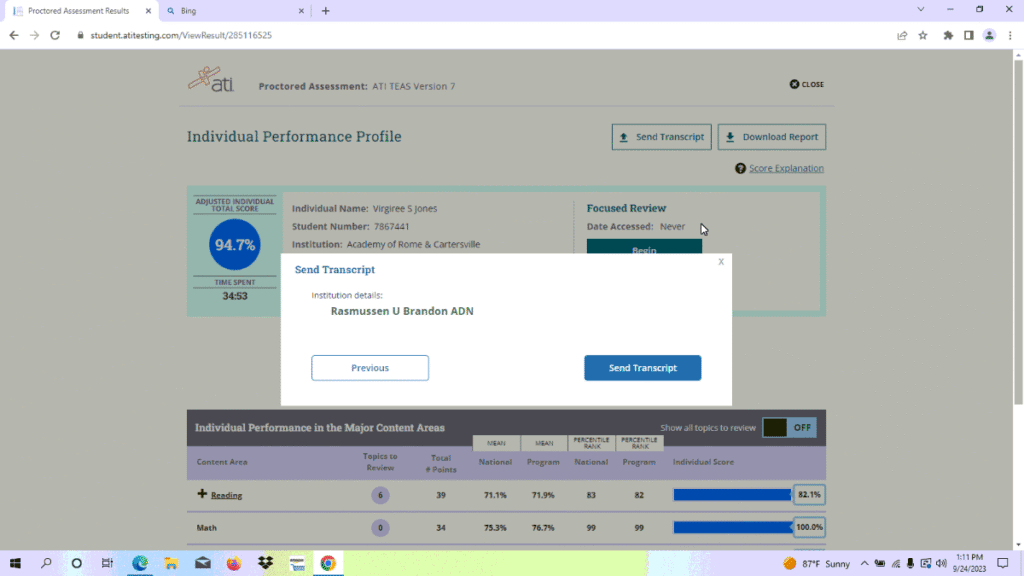Close the Send Transcript dialog with X

coord(721,262)
